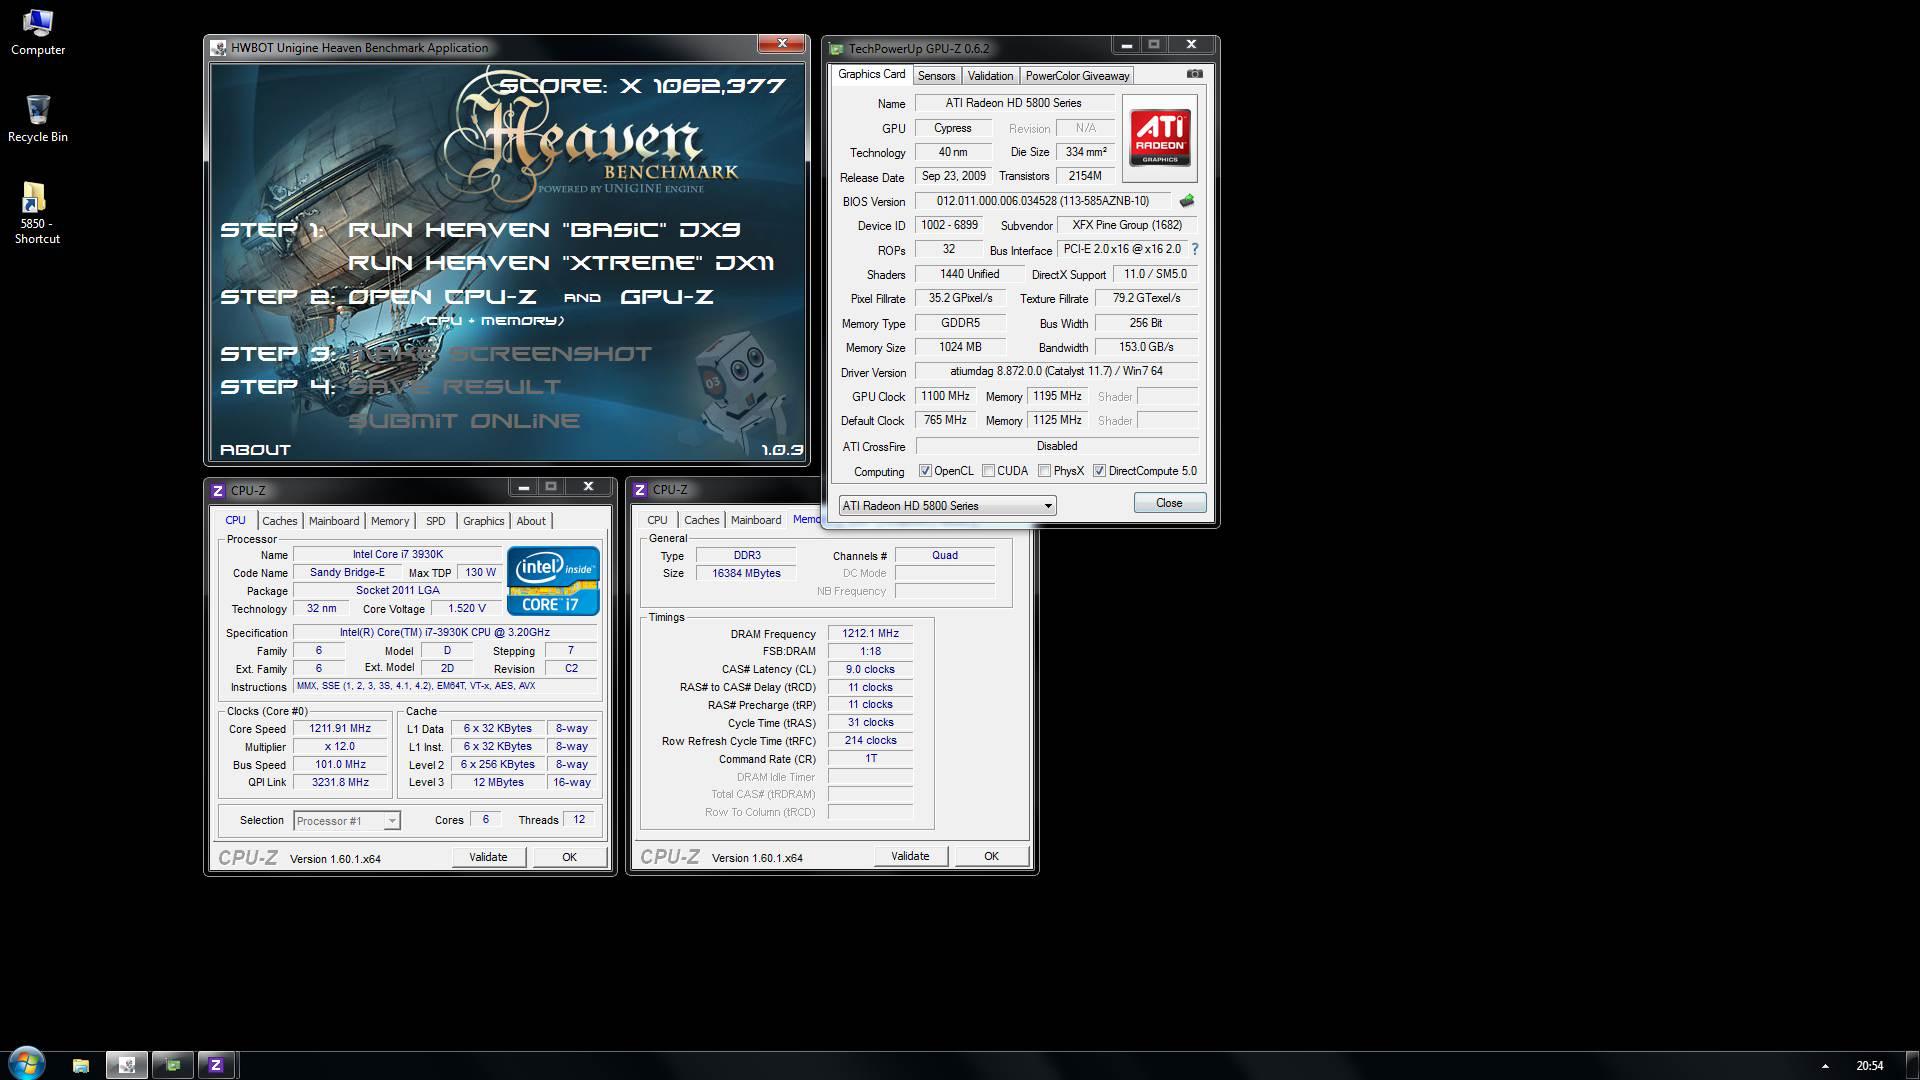Click Submit Online in Heaven app
Viewport: 1920px width, 1080px height.
point(464,421)
